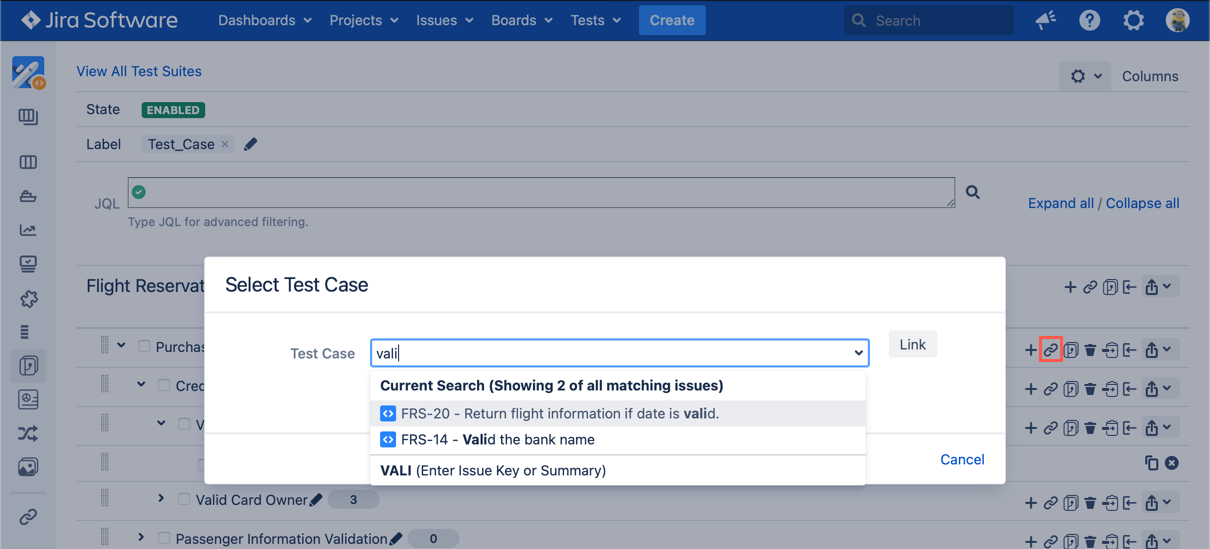This screenshot has width=1210, height=549.
Task: Click pencil icon next to Valid Card Owner
Action: click(x=316, y=500)
